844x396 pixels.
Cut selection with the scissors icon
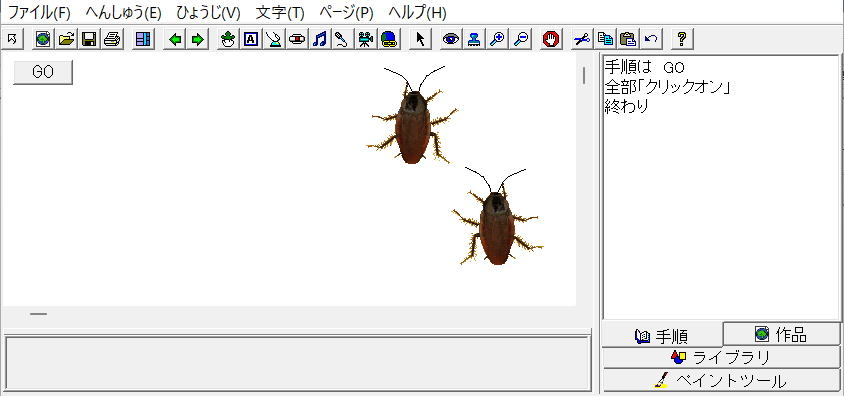coord(582,39)
